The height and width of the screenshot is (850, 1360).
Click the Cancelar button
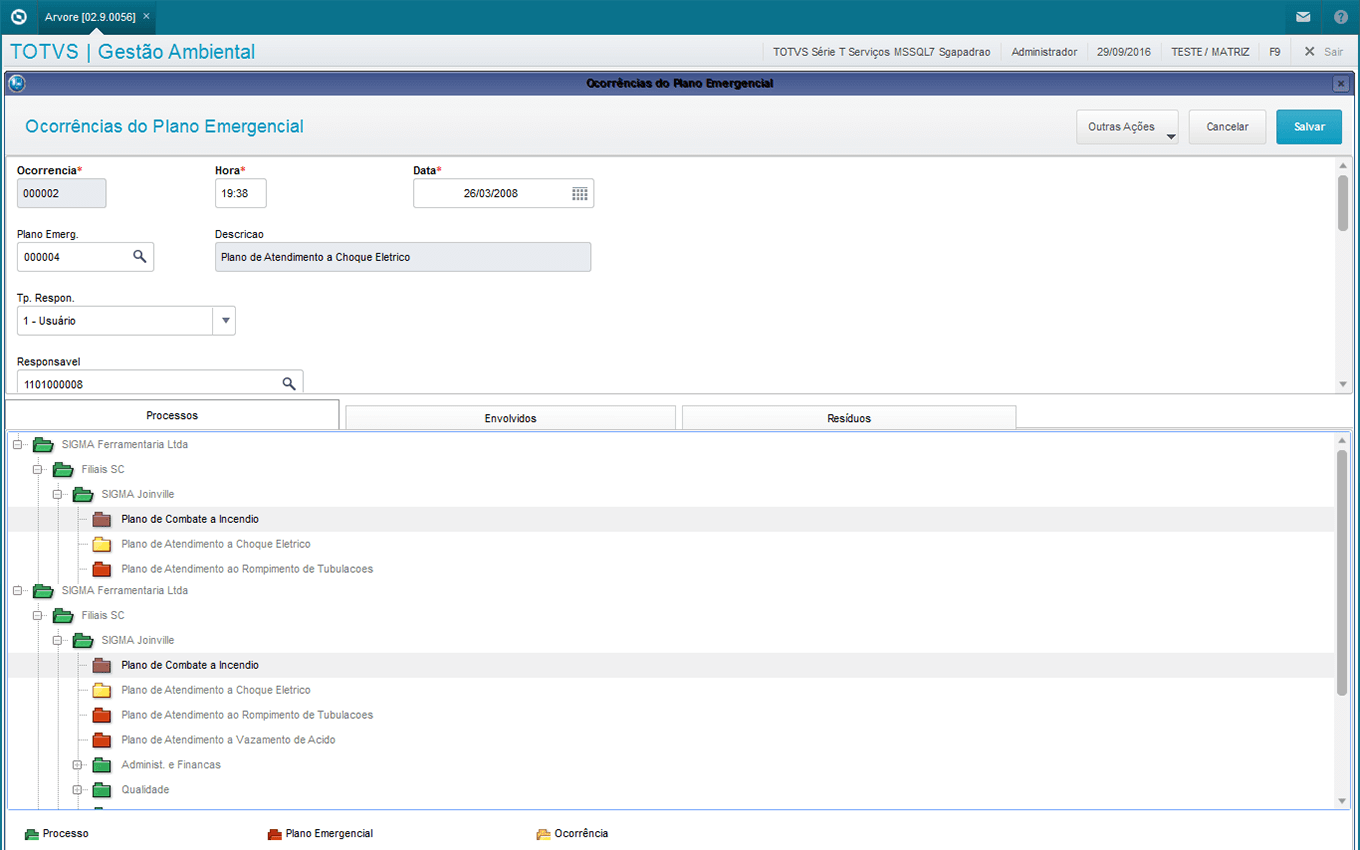pos(1227,127)
